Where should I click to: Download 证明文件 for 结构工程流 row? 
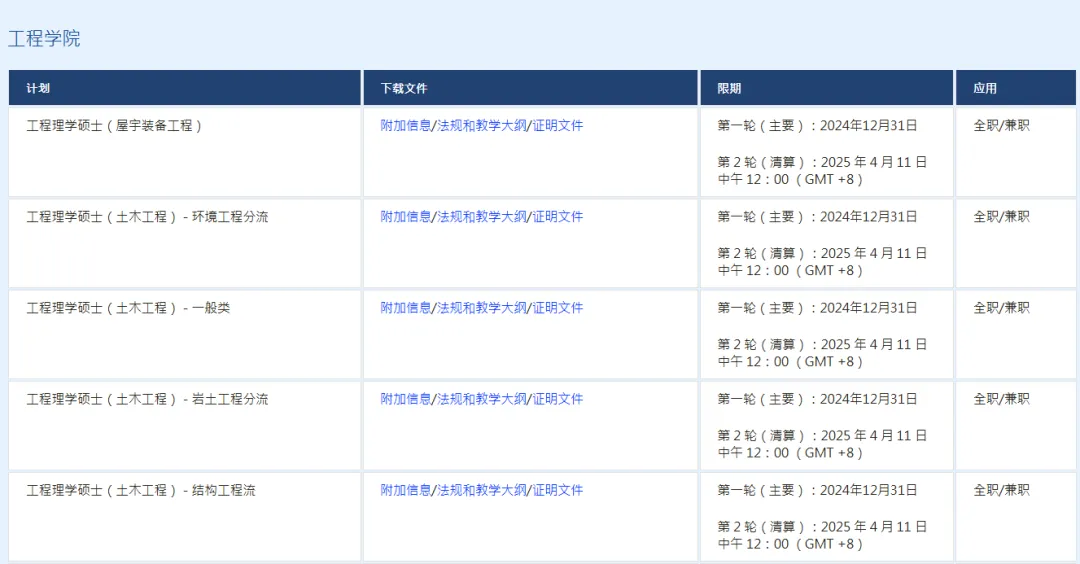(558, 490)
